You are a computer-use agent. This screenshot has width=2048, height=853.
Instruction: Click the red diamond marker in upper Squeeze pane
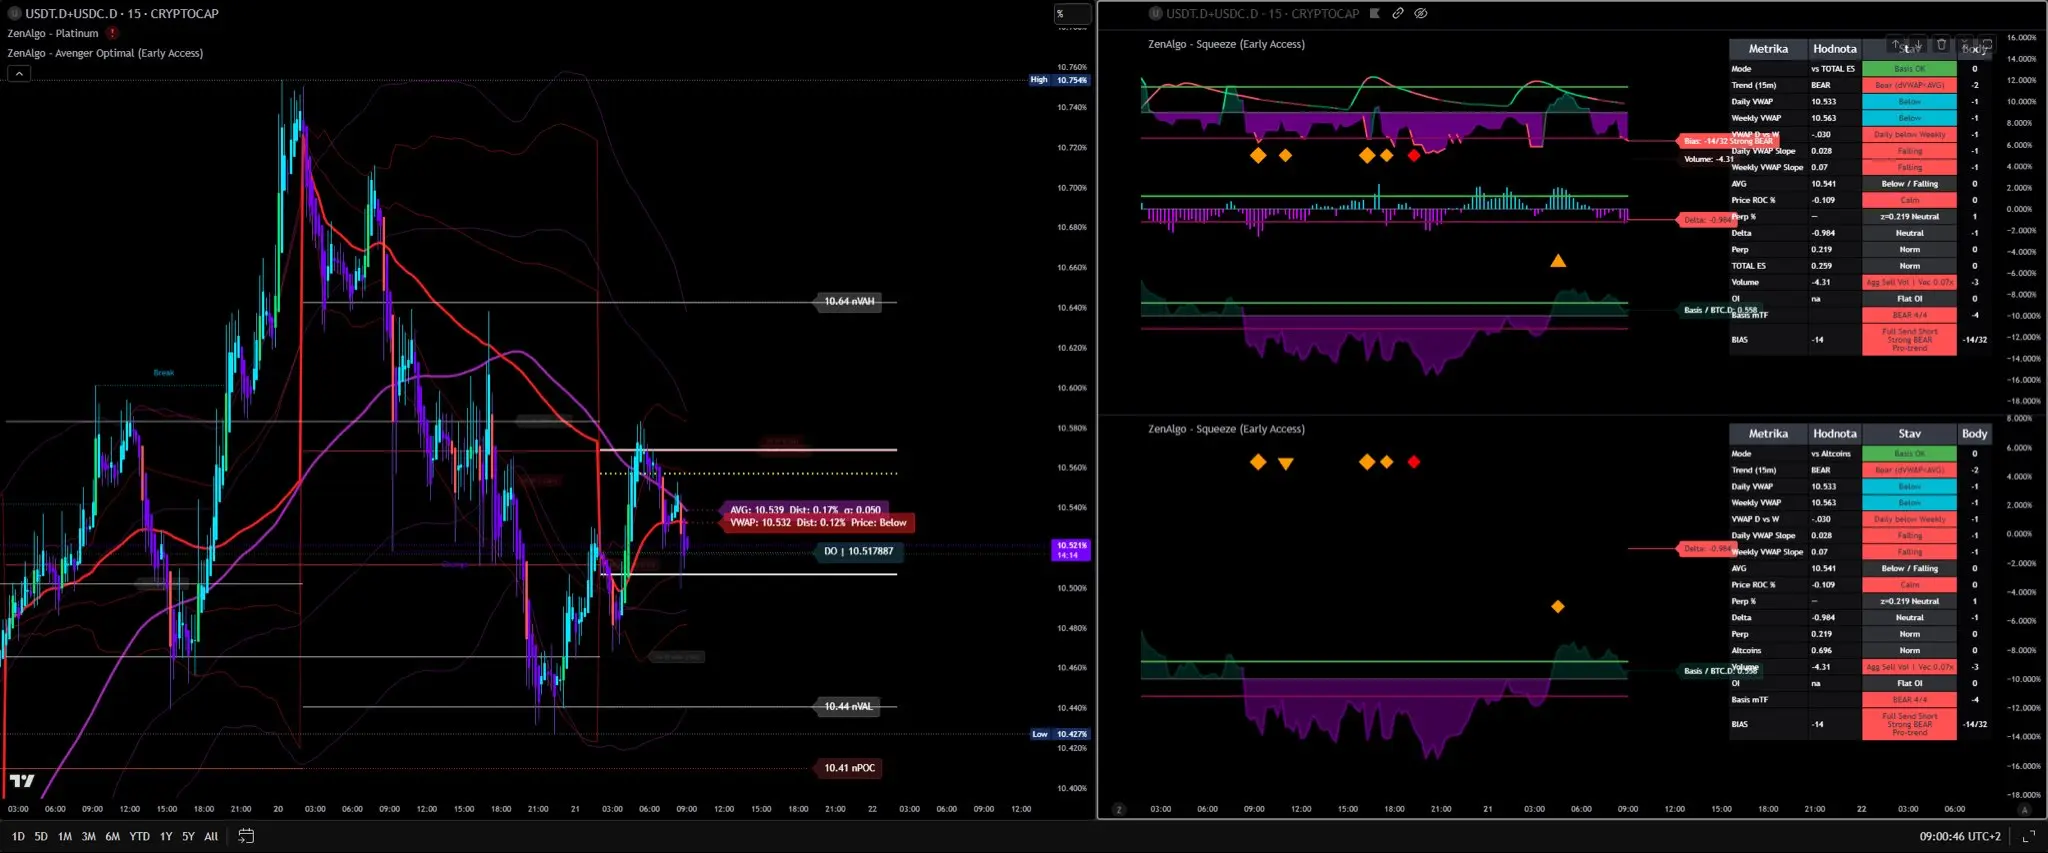[x=1413, y=155]
